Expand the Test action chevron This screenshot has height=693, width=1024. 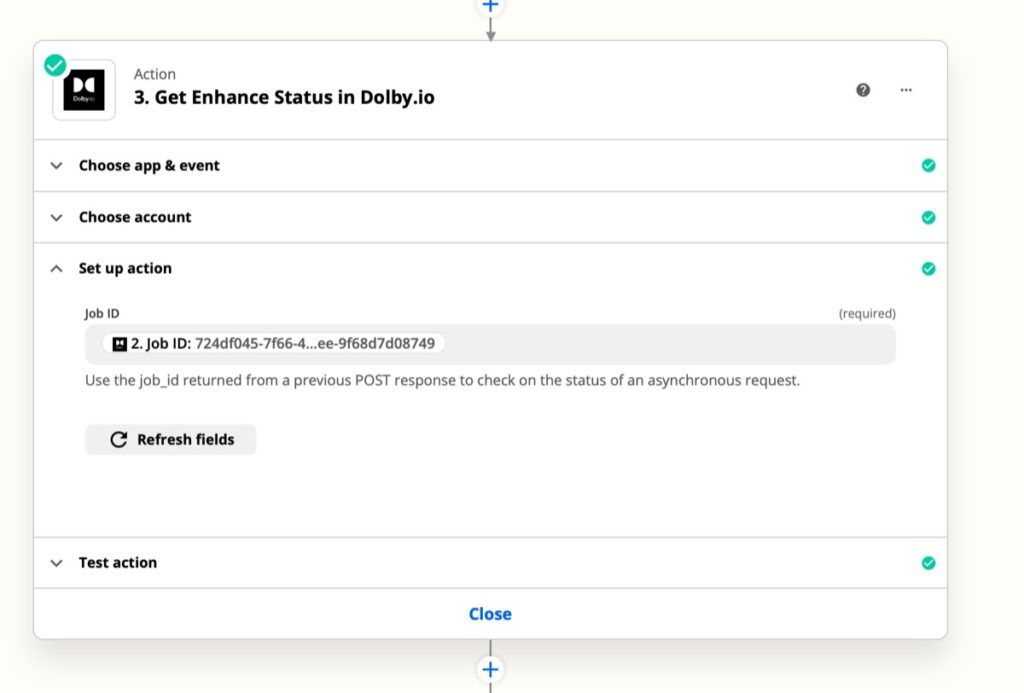coord(57,563)
